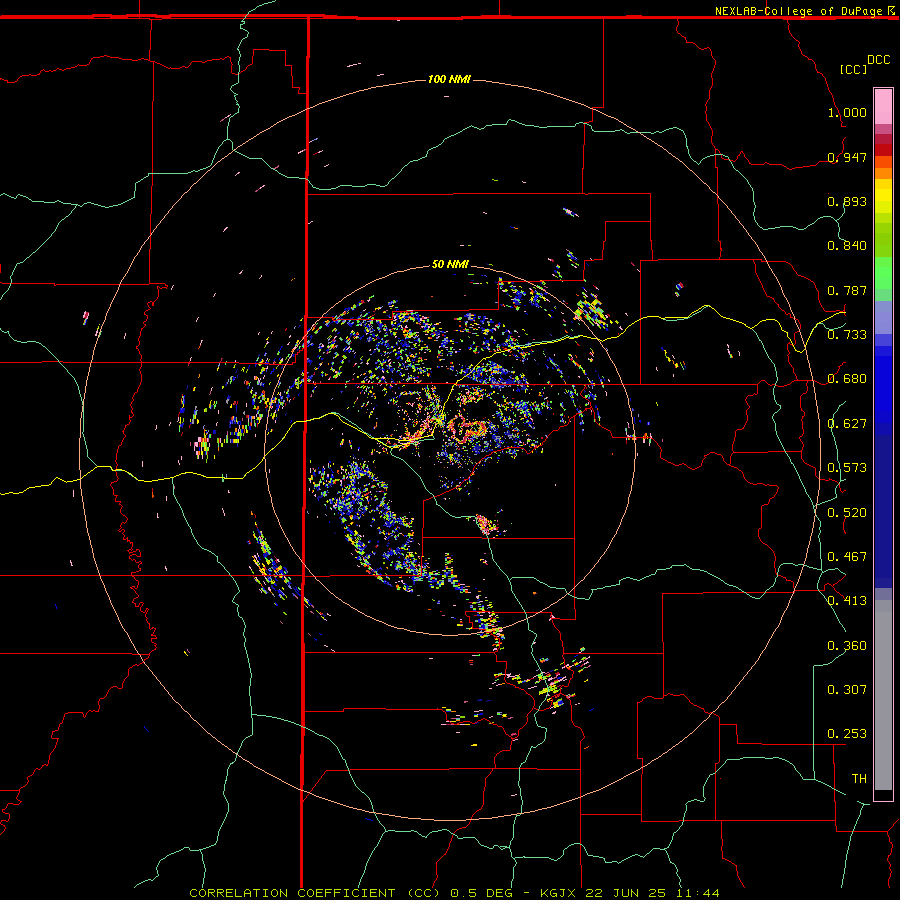Screen dimensions: 900x900
Task: Click the 50 NMI range ring label
Action: point(450,264)
